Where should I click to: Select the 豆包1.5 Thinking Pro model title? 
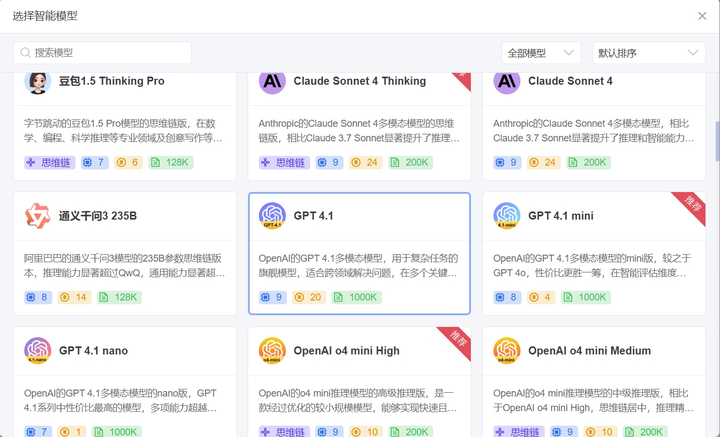112,81
